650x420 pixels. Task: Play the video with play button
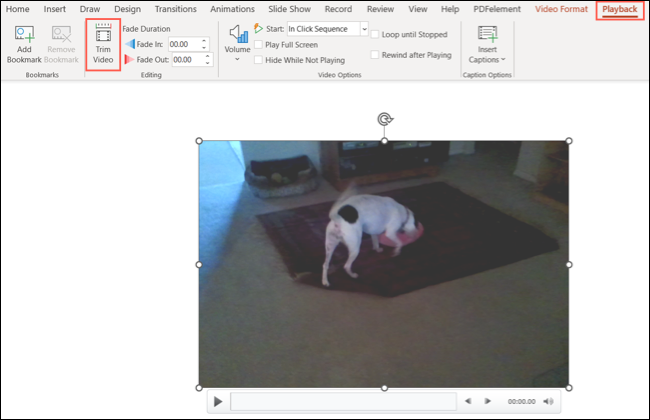(x=218, y=401)
